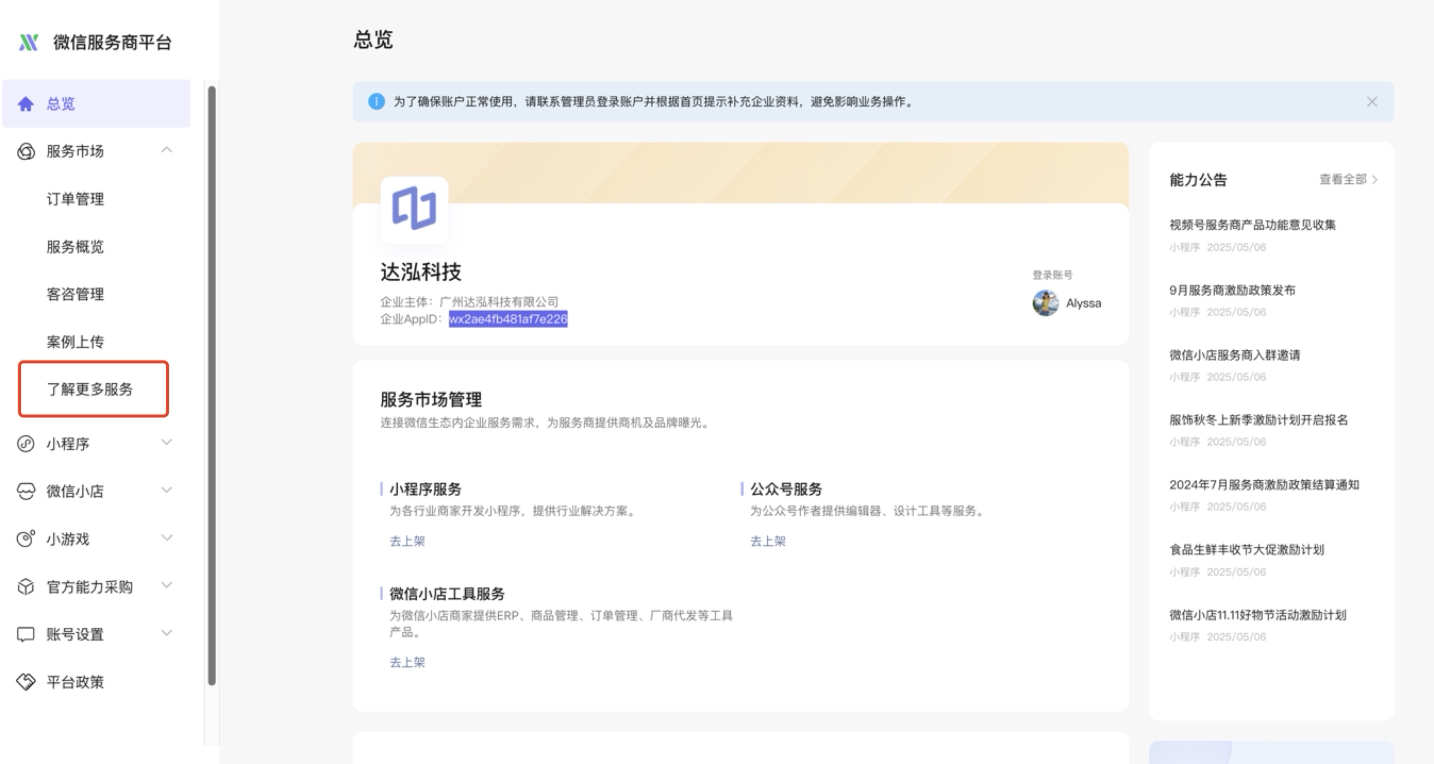Click the 总览 page title
The image size is (1434, 764).
[x=373, y=40]
